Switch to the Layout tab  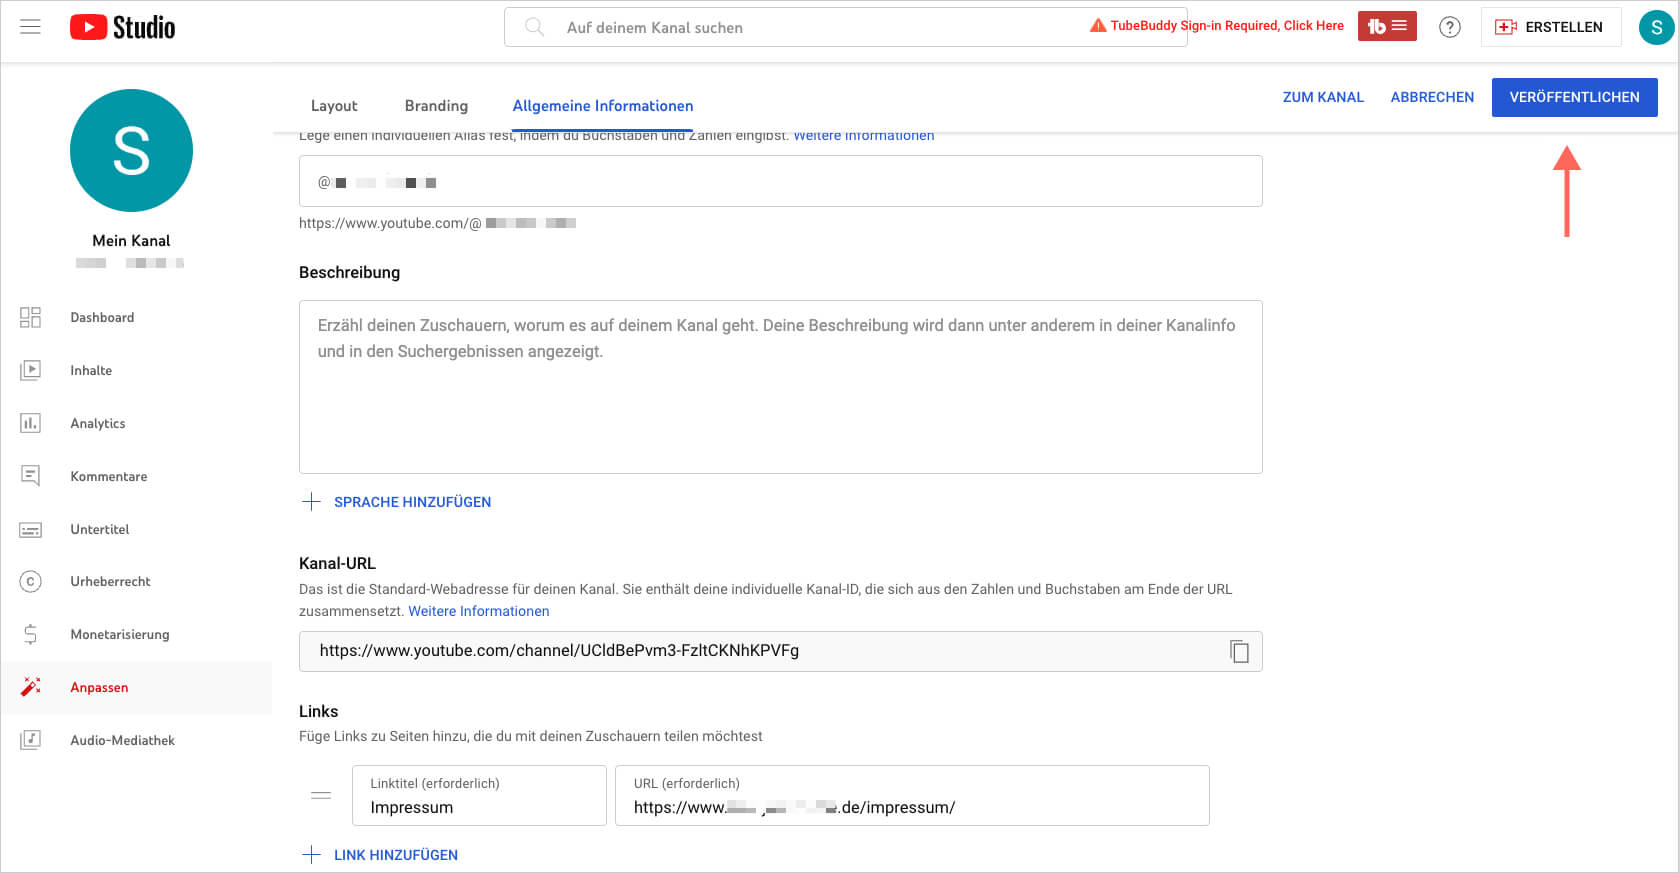334,106
